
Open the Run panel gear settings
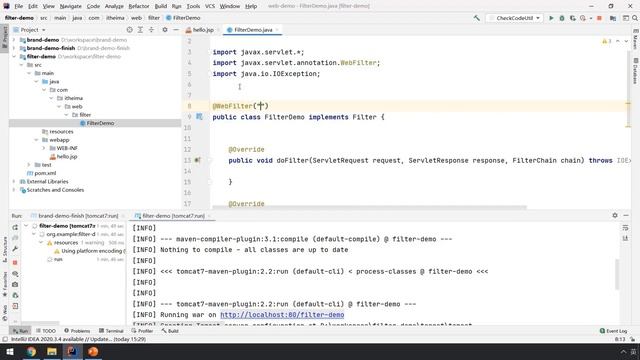pos(615,216)
